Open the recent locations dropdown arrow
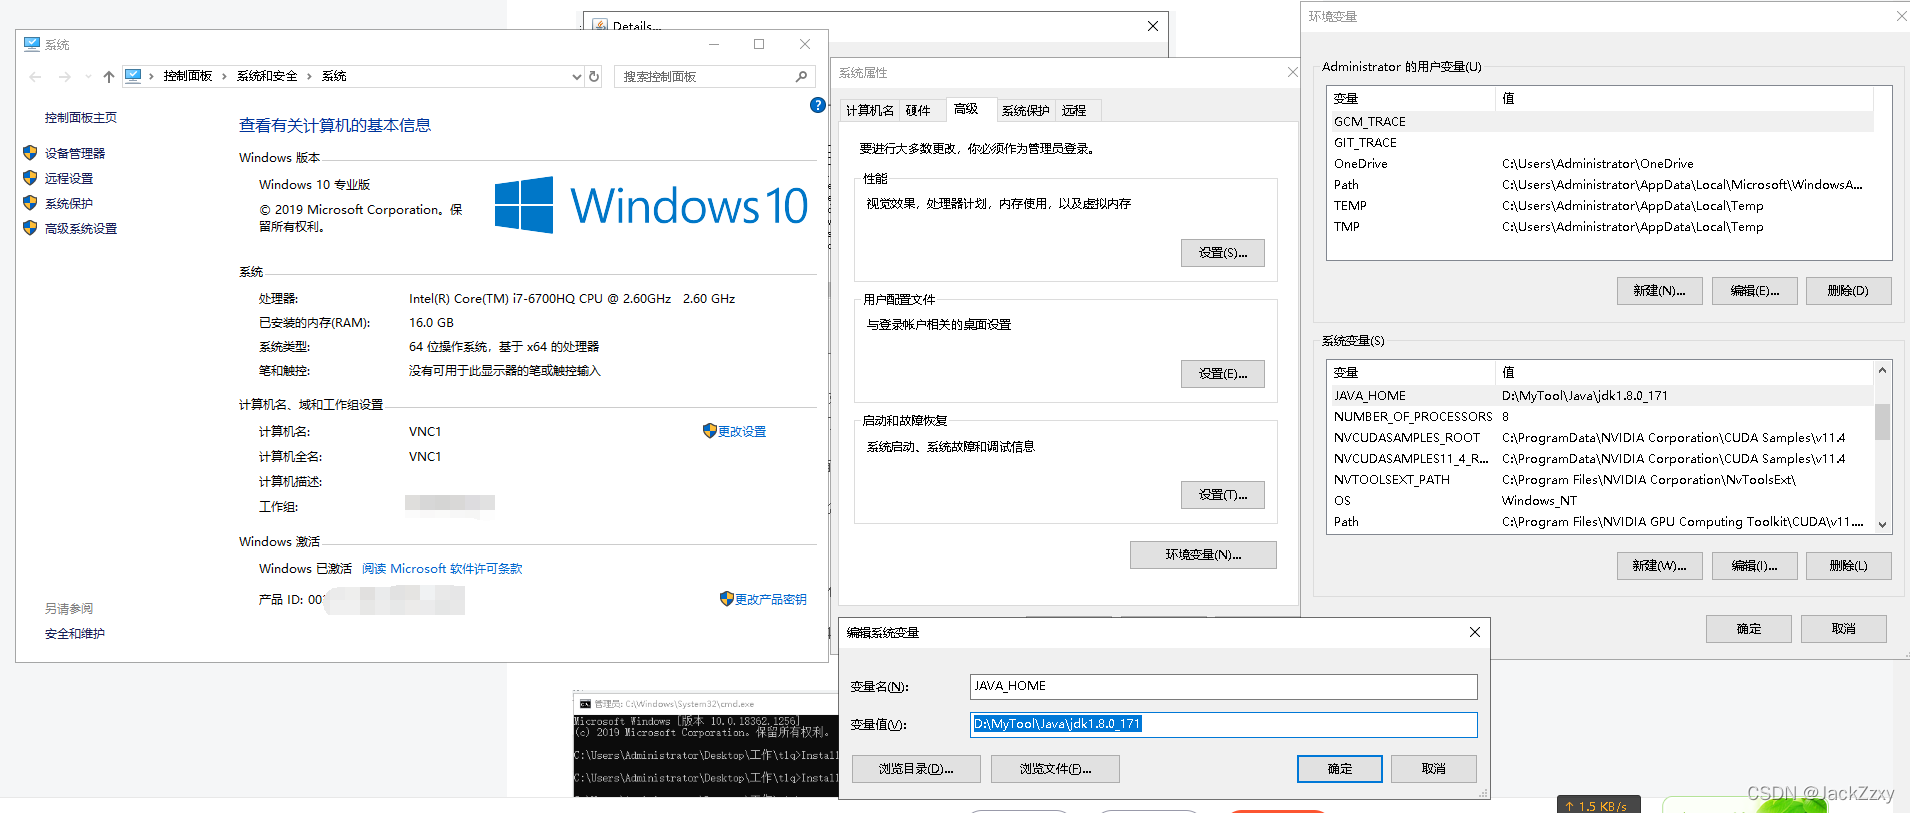The image size is (1910, 813). click(x=88, y=77)
